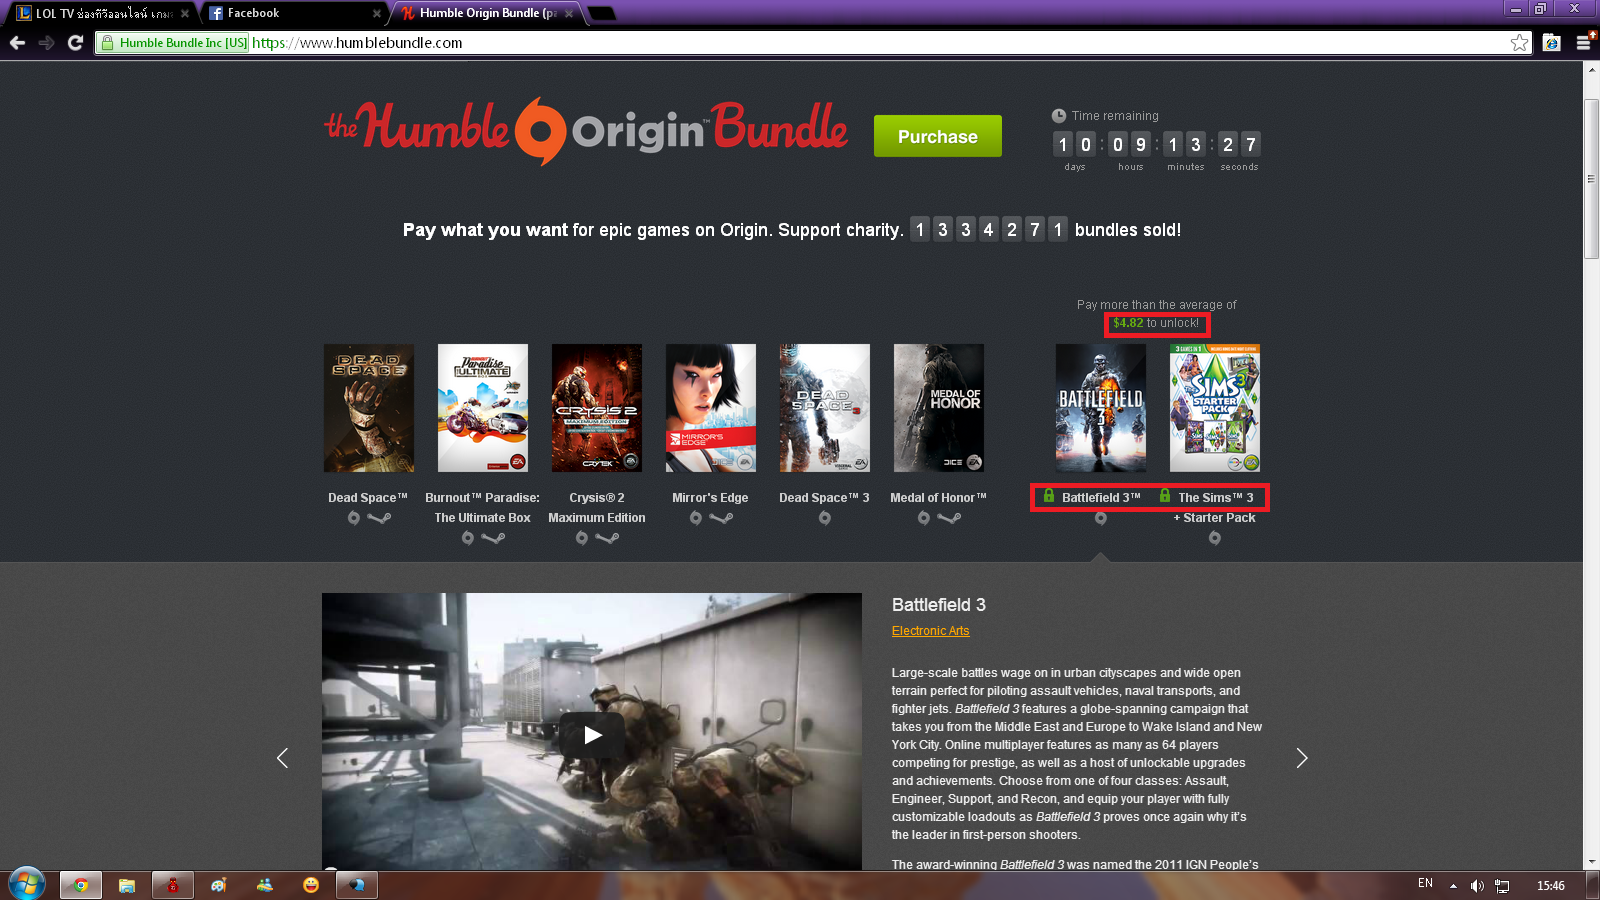This screenshot has height=900, width=1600.
Task: Open the yellow smiley messenger taskbar icon
Action: (x=311, y=885)
